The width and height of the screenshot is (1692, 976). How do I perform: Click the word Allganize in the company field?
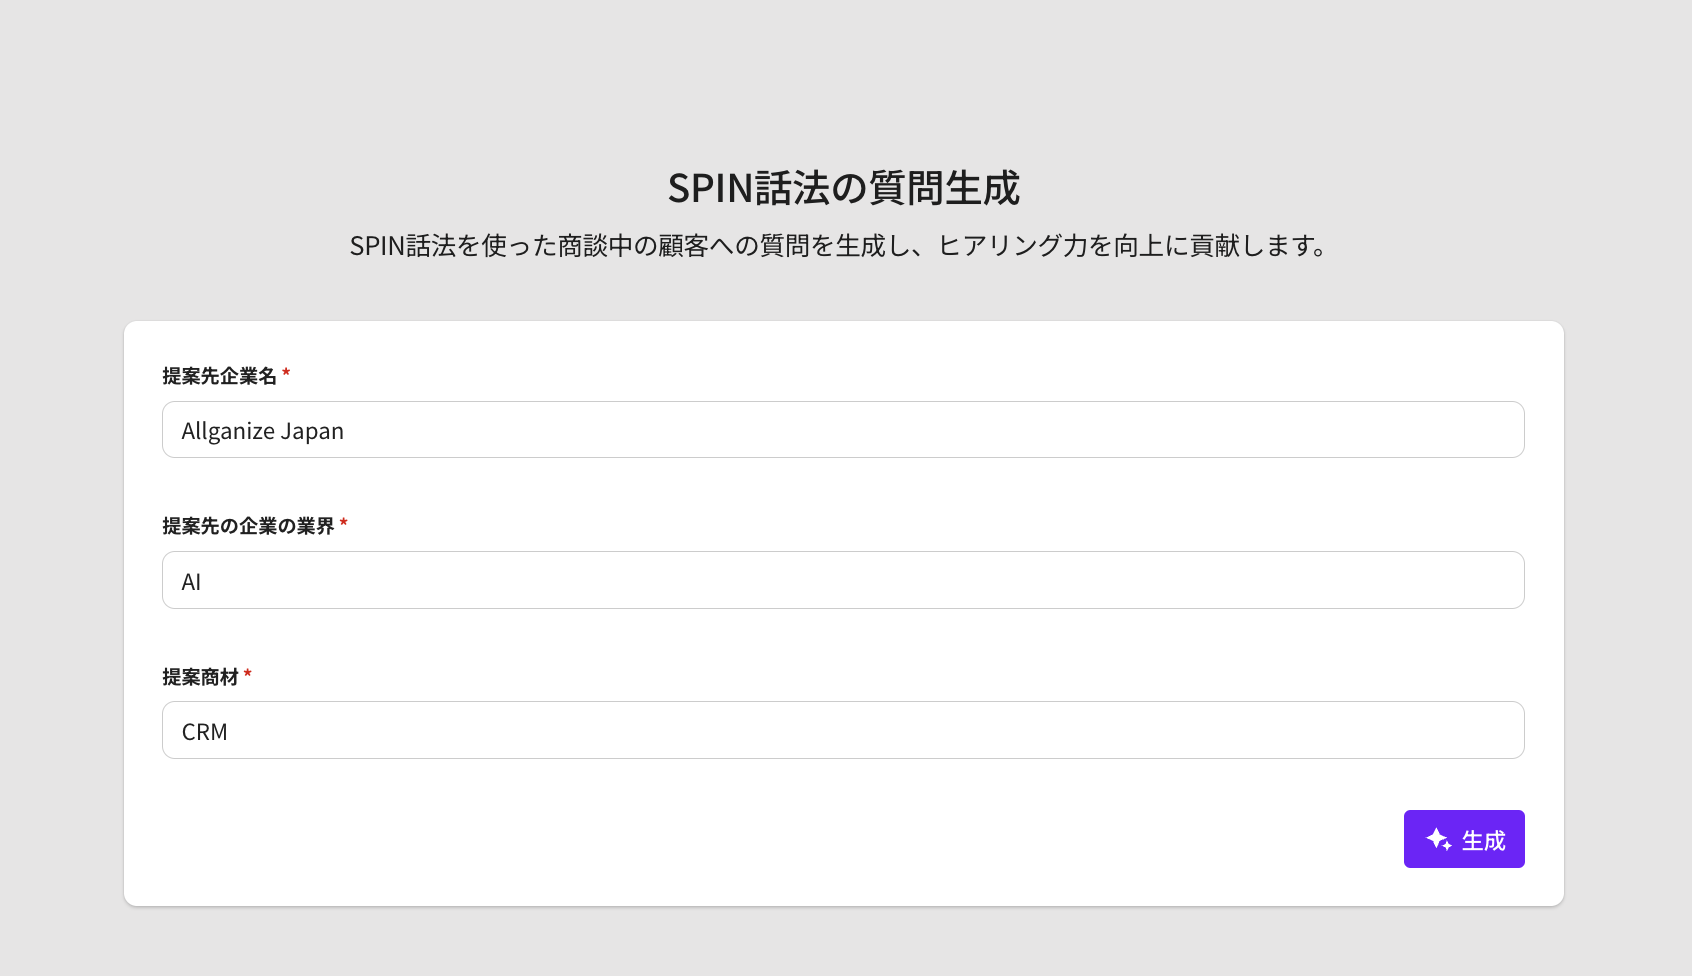(228, 431)
